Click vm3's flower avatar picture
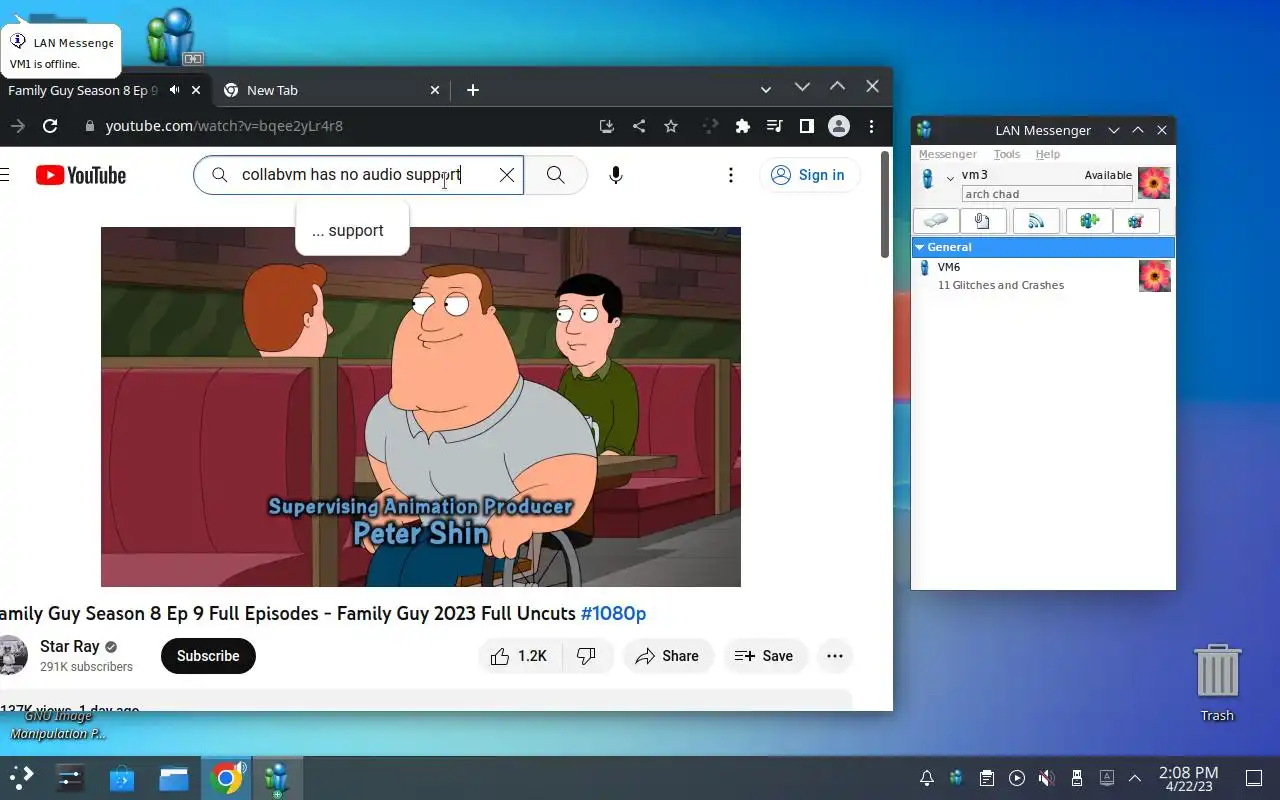Image resolution: width=1280 pixels, height=800 pixels. (x=1154, y=183)
